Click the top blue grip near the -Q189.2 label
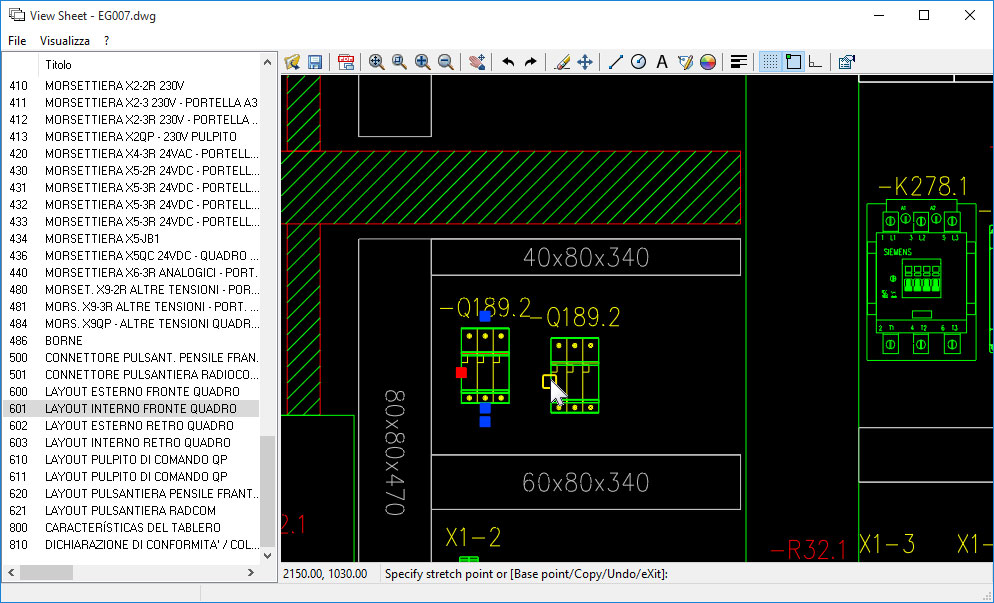 point(485,316)
